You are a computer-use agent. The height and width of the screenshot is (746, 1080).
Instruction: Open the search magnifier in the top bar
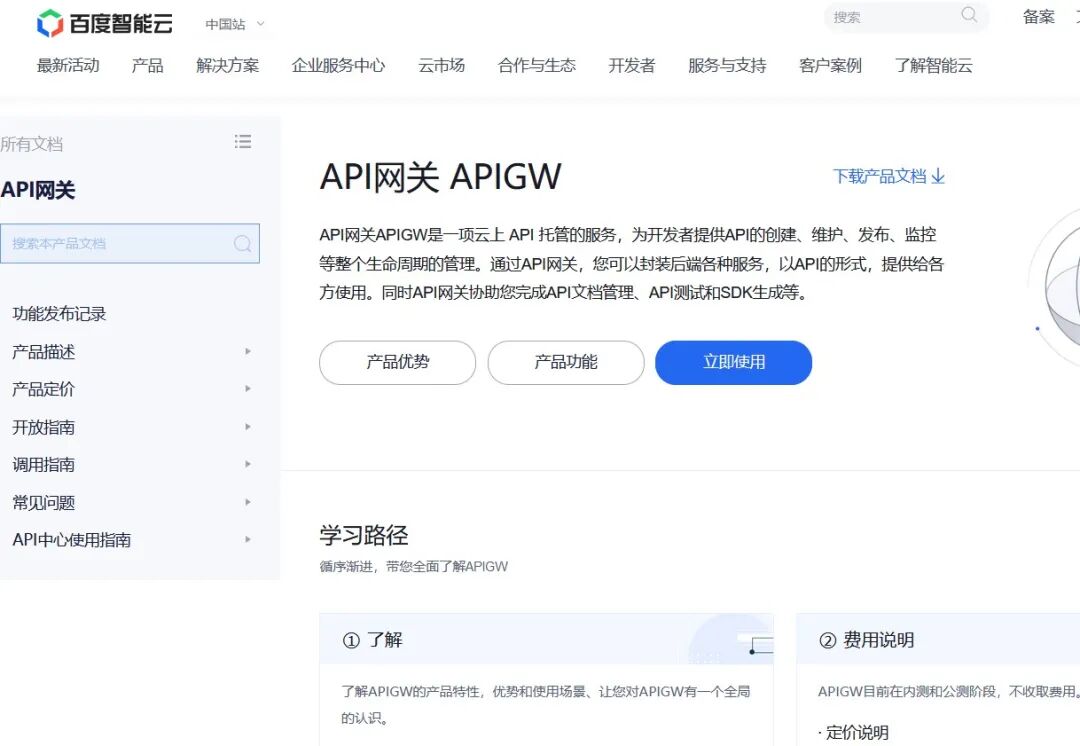tap(966, 17)
